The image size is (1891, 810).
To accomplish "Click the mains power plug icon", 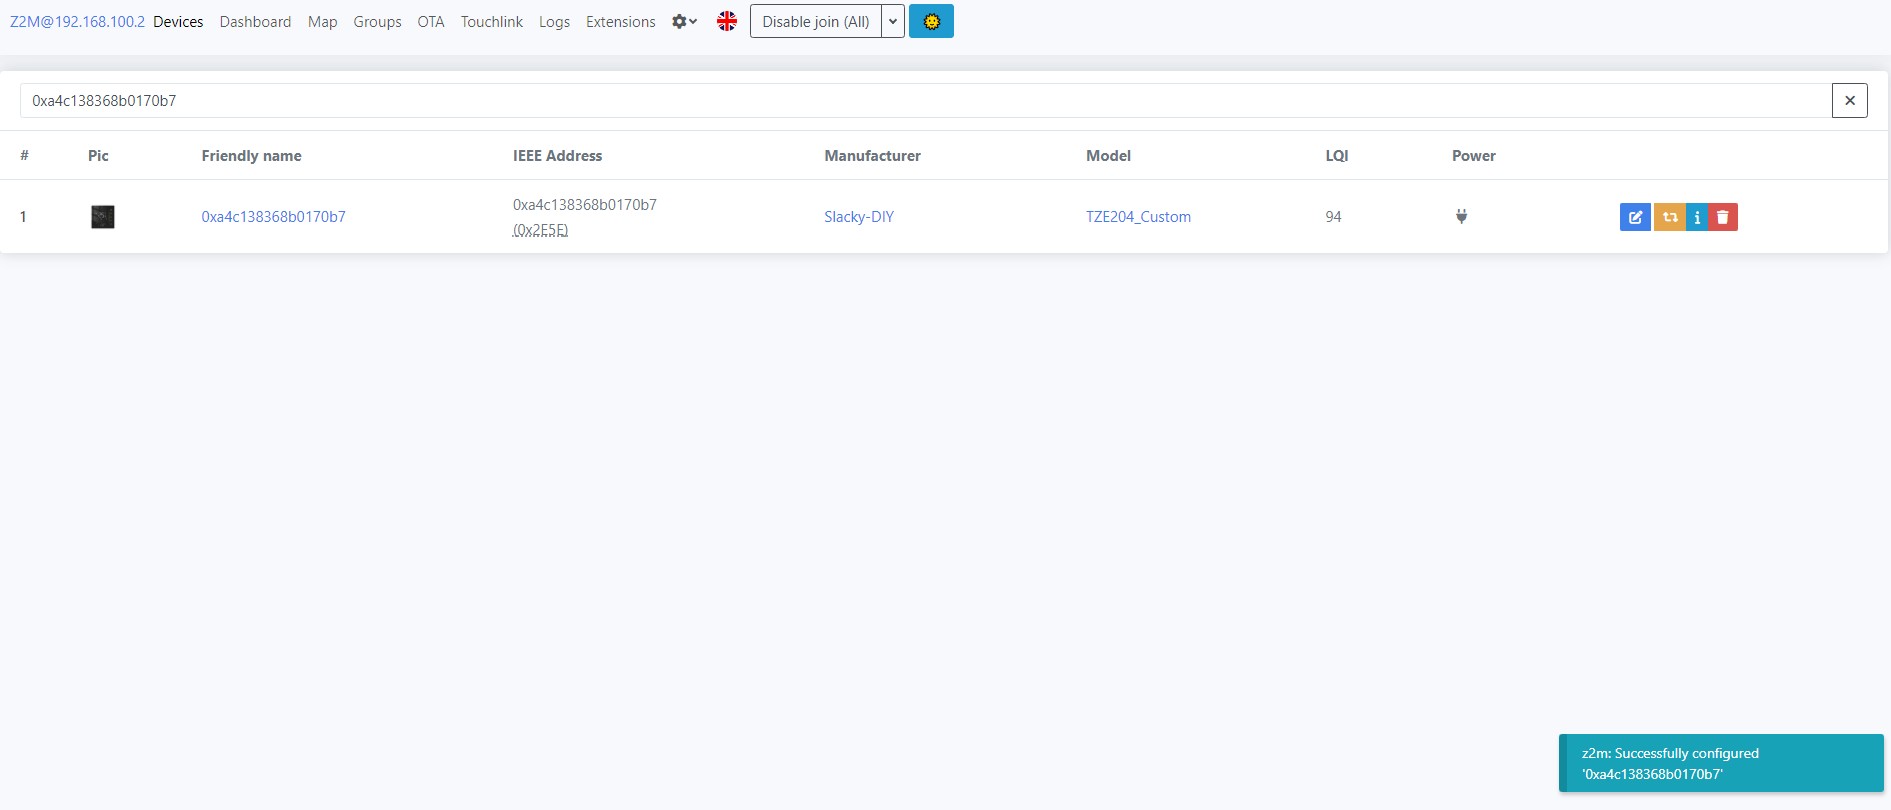I will [1461, 216].
